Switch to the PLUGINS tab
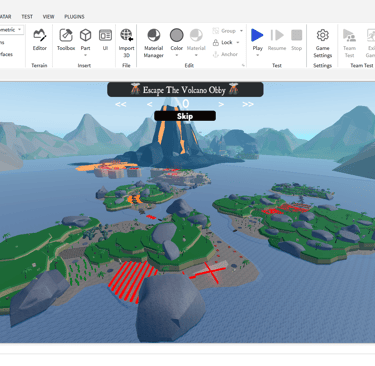The width and height of the screenshot is (375, 366). [74, 17]
